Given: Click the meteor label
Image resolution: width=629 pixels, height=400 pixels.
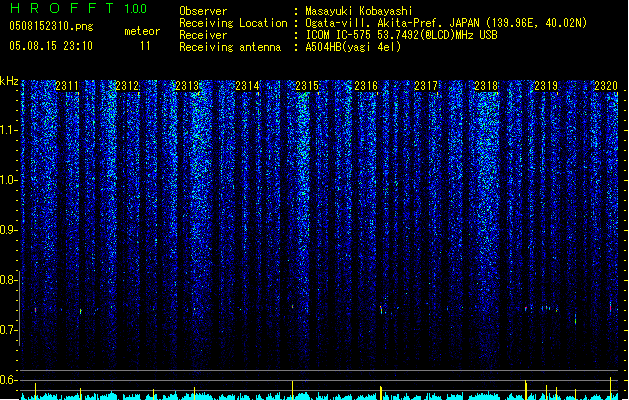Looking at the screenshot, I should [142, 31].
